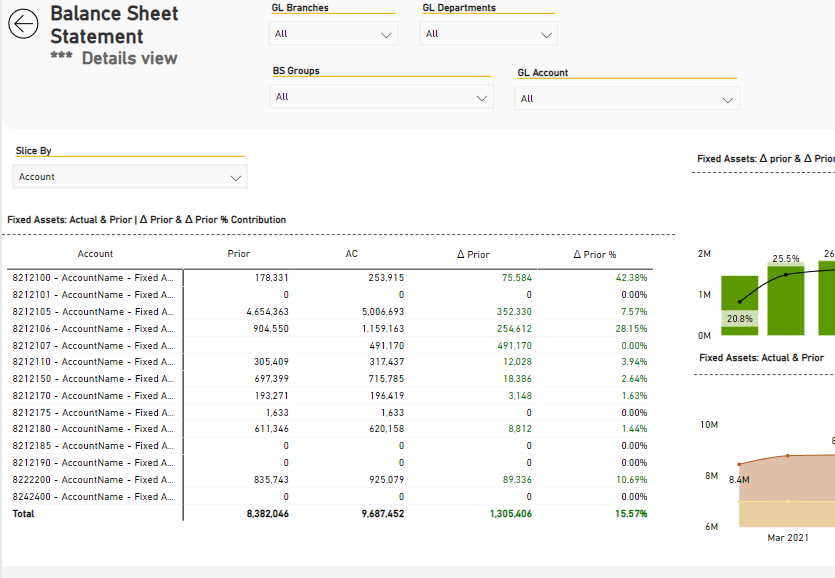Click Prior value 835,743
The width and height of the screenshot is (835, 578).
coord(271,480)
